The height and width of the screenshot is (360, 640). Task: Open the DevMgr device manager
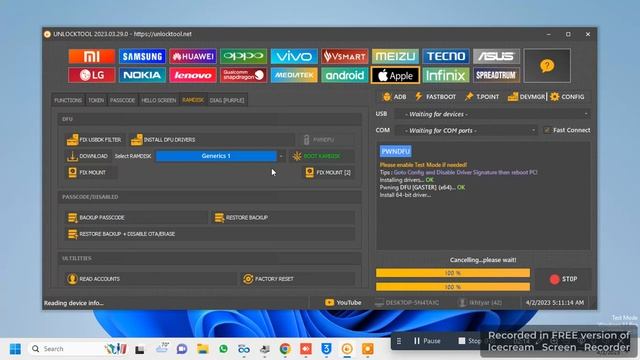point(526,97)
